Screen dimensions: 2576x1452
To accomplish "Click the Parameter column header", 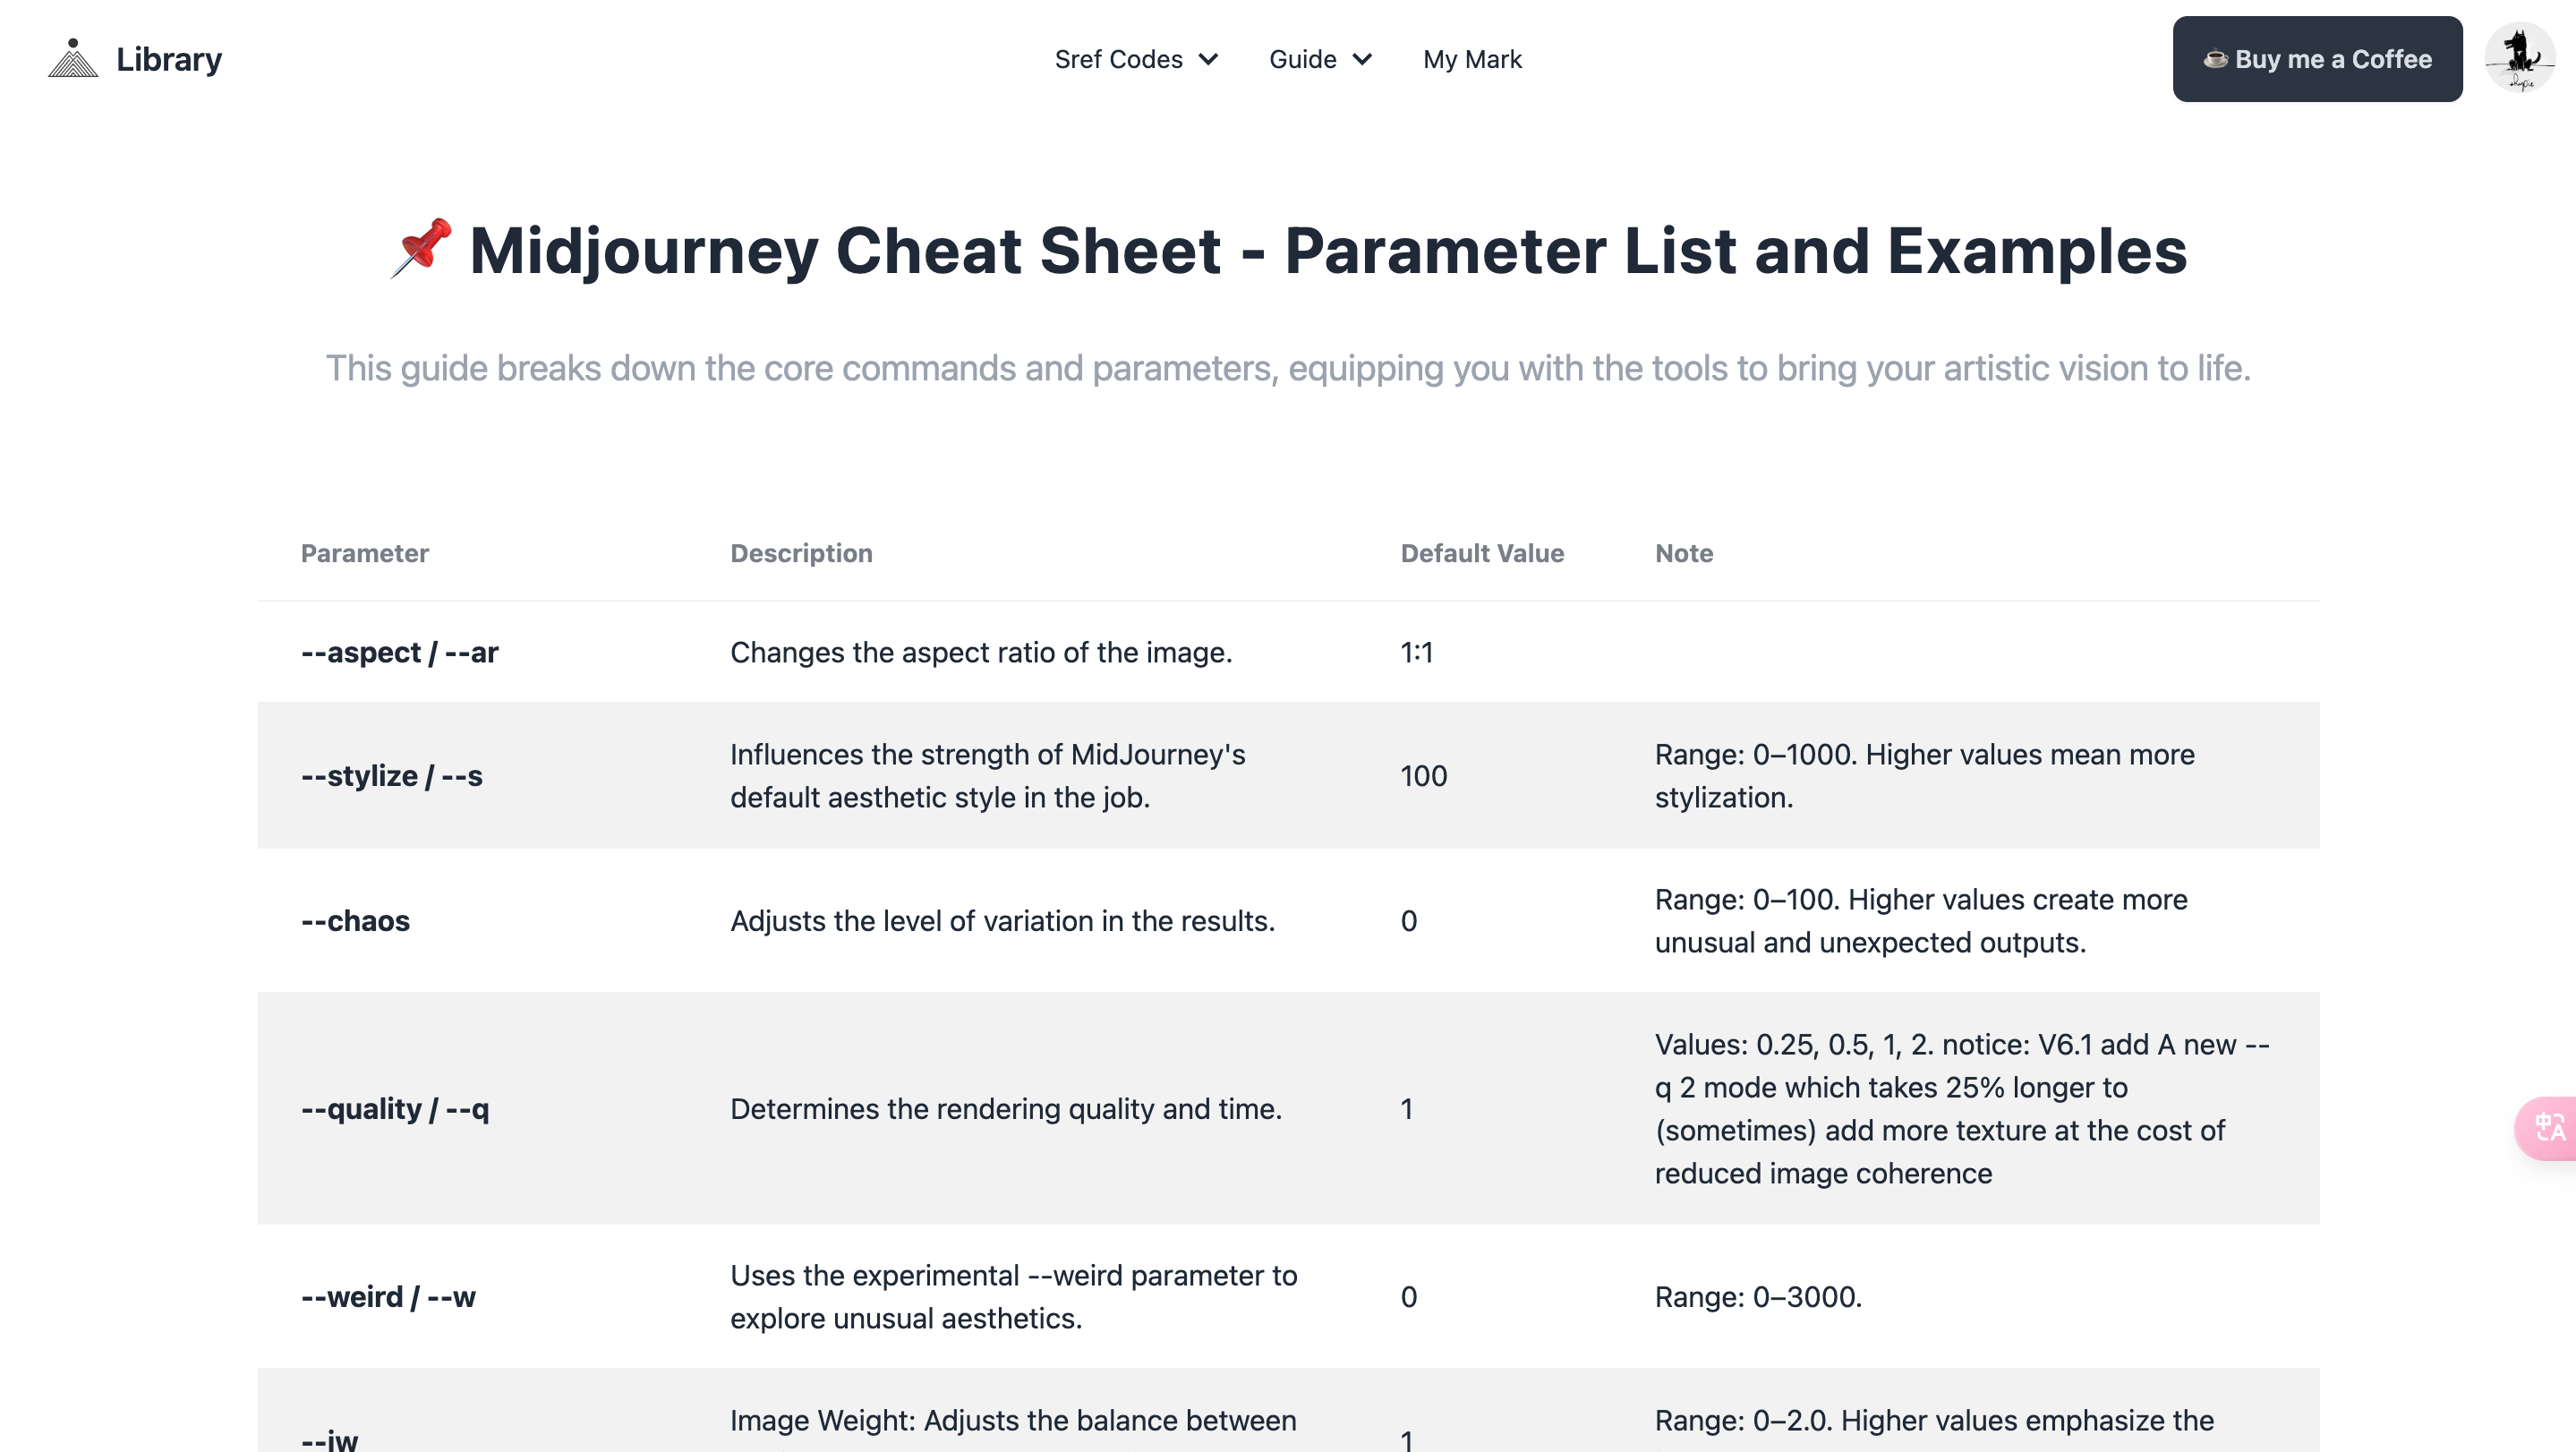I will point(364,553).
